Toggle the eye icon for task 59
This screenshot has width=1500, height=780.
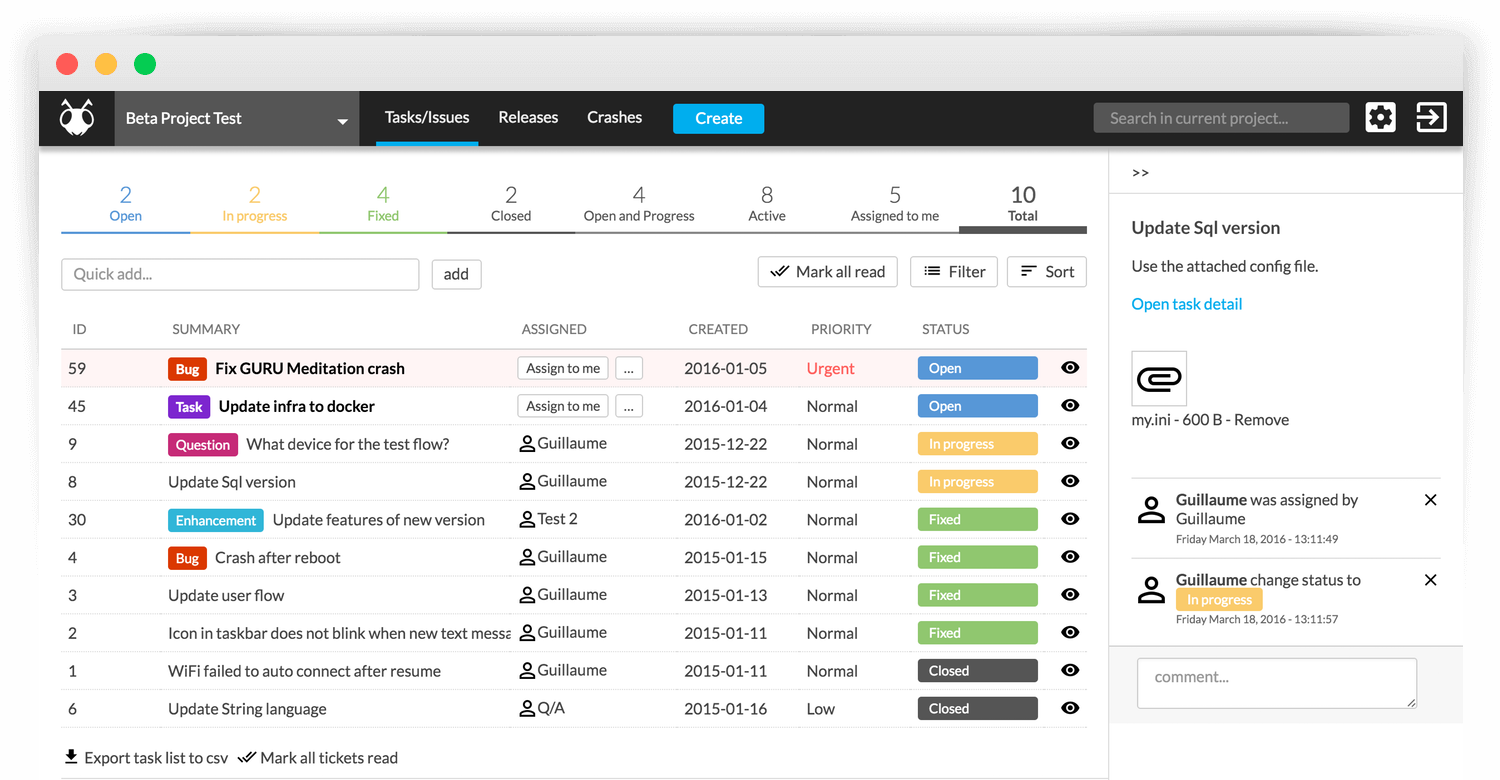[1070, 368]
